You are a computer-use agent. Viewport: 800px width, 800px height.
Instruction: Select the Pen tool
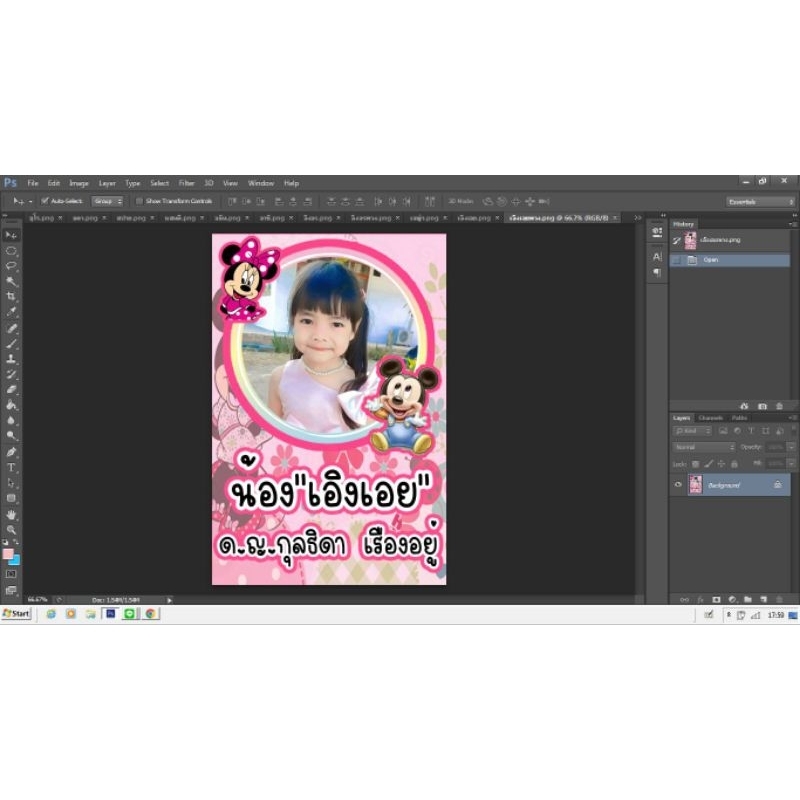pyautogui.click(x=11, y=452)
